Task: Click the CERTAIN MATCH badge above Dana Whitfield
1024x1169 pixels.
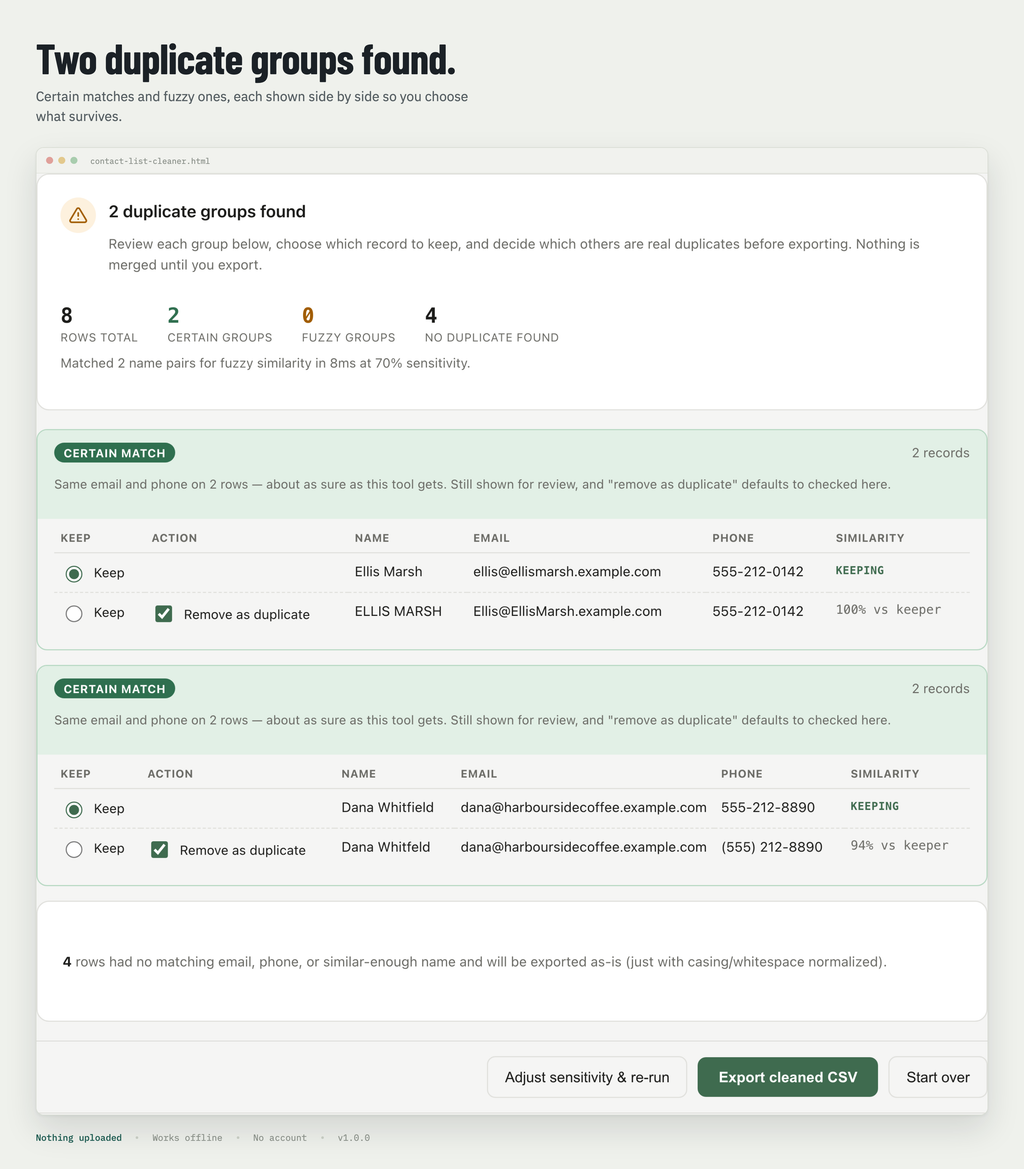Action: tap(115, 689)
